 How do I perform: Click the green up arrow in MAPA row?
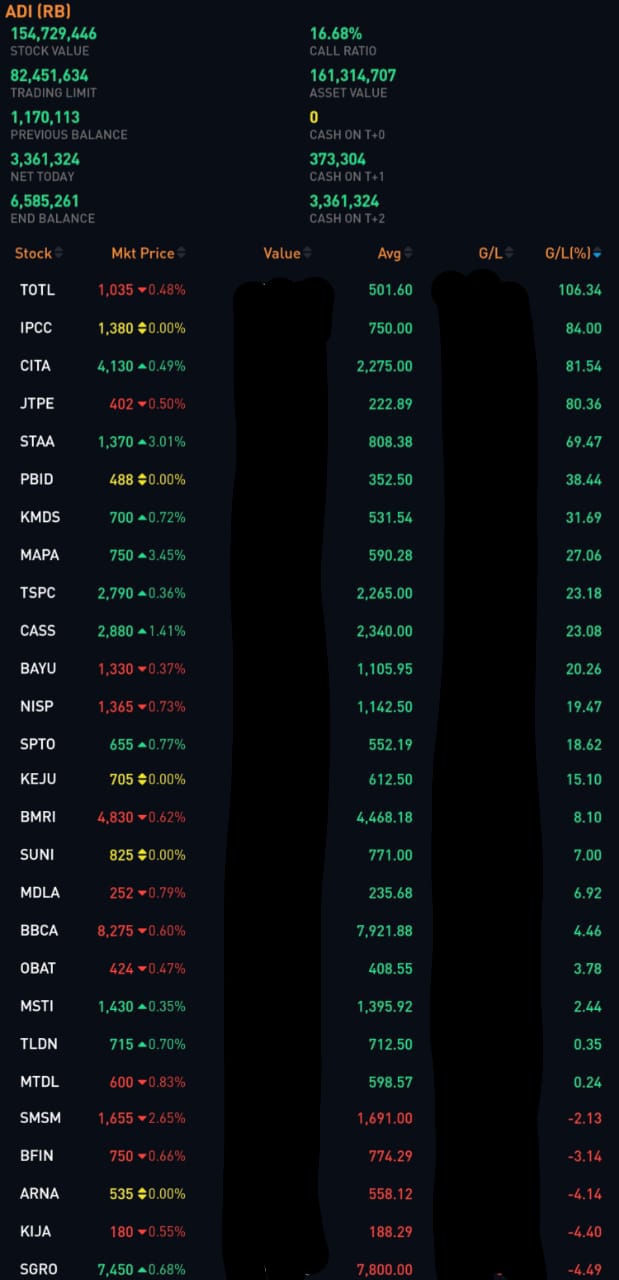(142, 555)
